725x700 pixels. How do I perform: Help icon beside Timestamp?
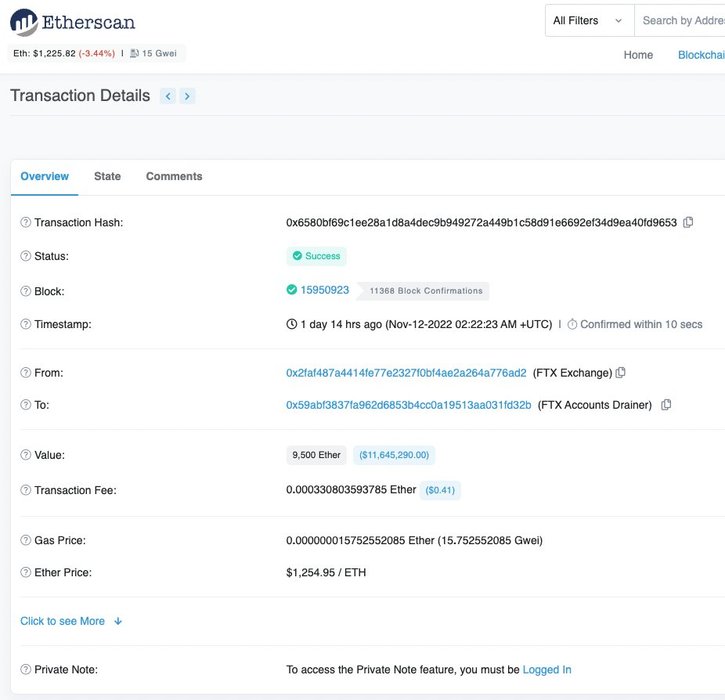click(25, 324)
